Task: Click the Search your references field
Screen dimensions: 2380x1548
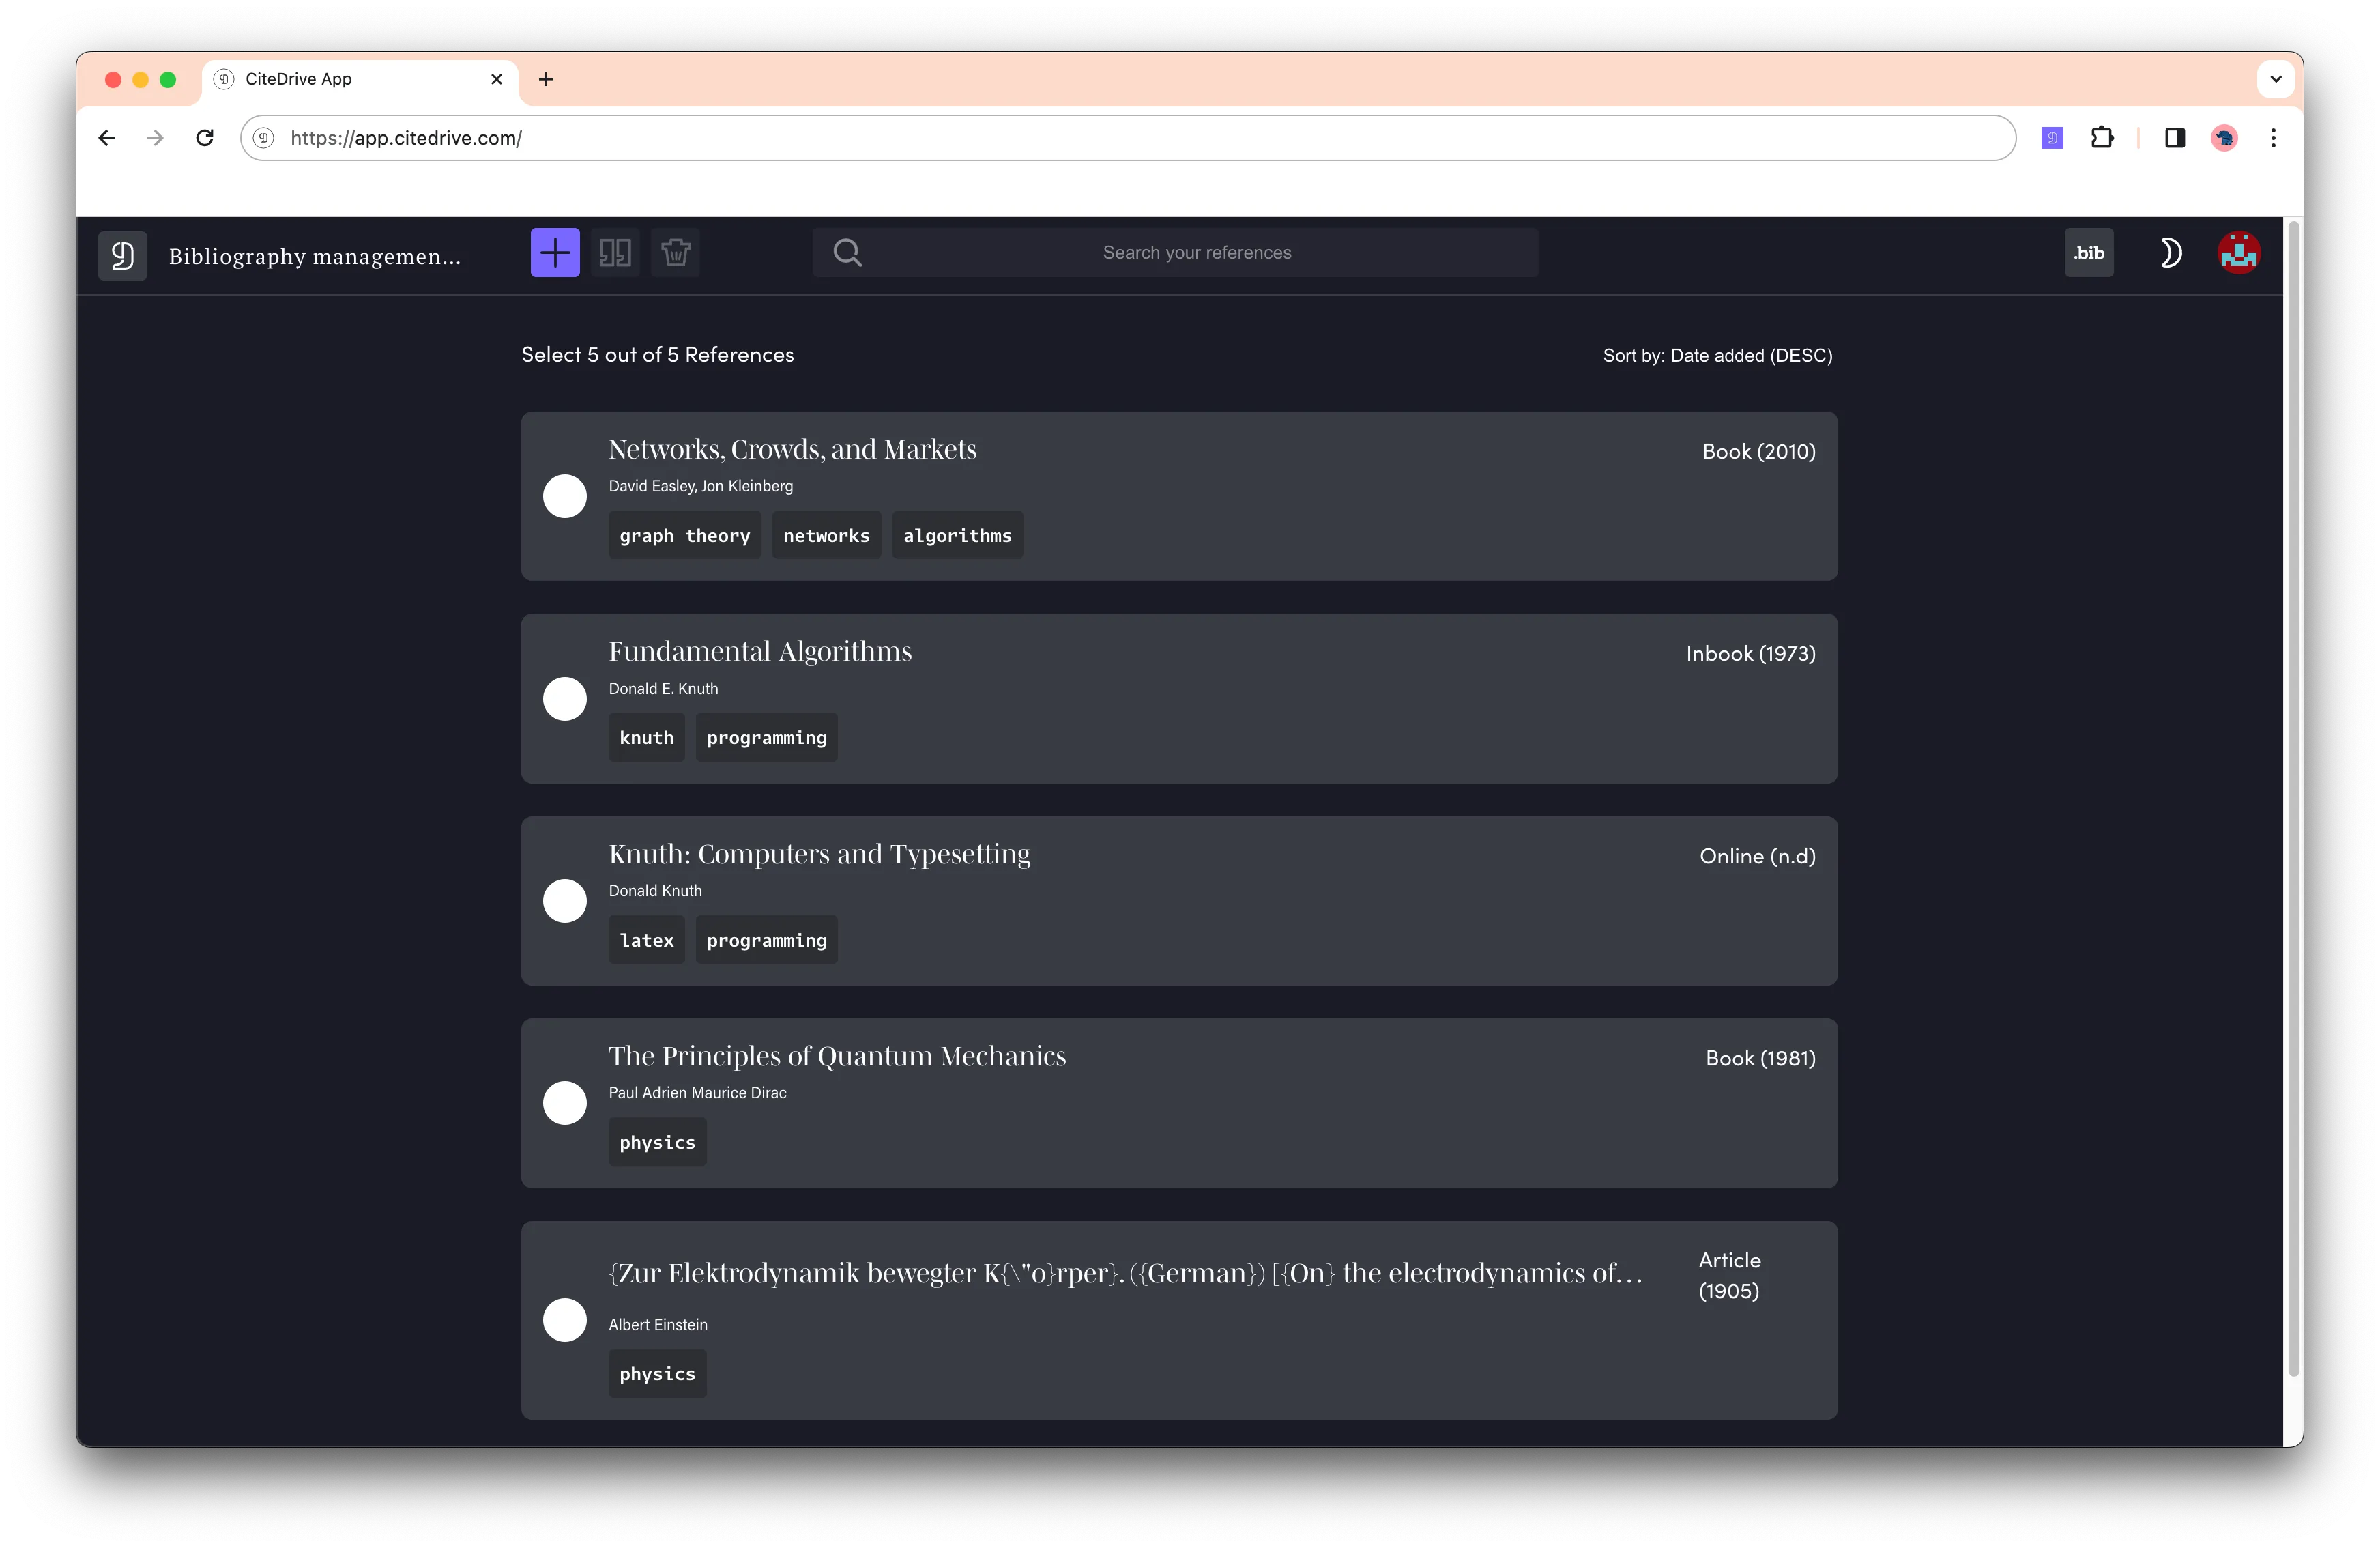Action: tap(1196, 253)
